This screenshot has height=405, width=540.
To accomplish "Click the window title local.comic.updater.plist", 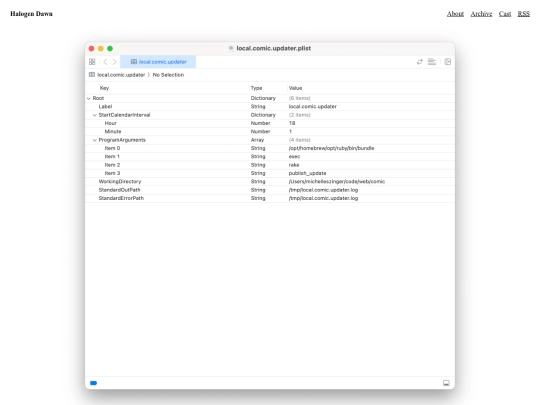I will 273,48.
